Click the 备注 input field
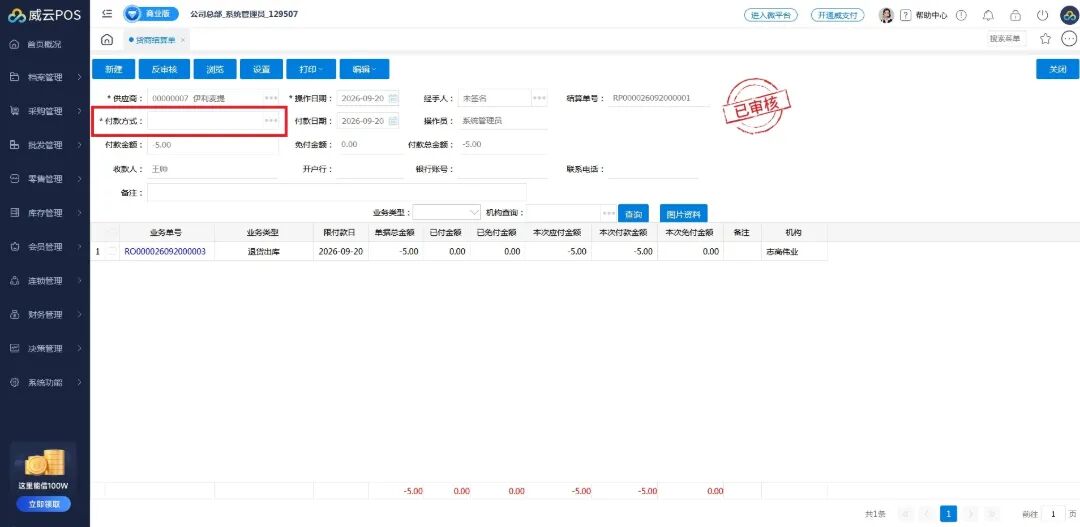Viewport: 1080px width, 527px height. click(337, 192)
